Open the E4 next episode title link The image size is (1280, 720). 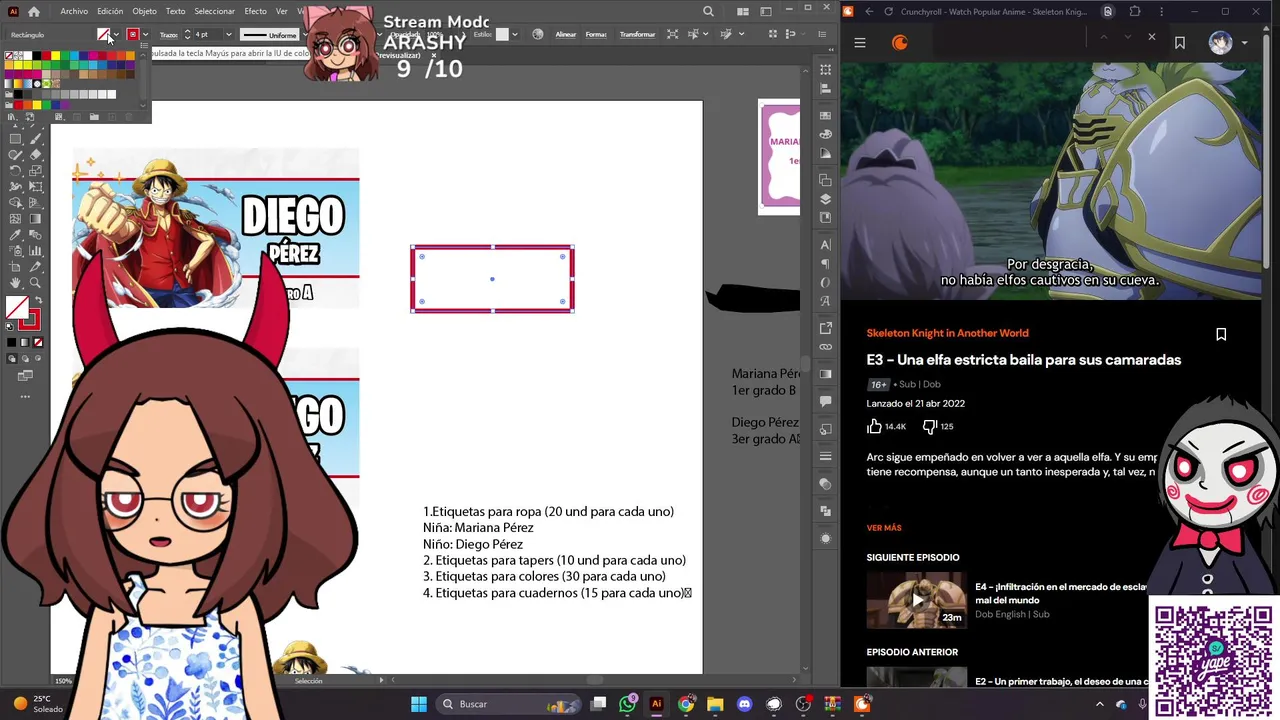click(1060, 593)
